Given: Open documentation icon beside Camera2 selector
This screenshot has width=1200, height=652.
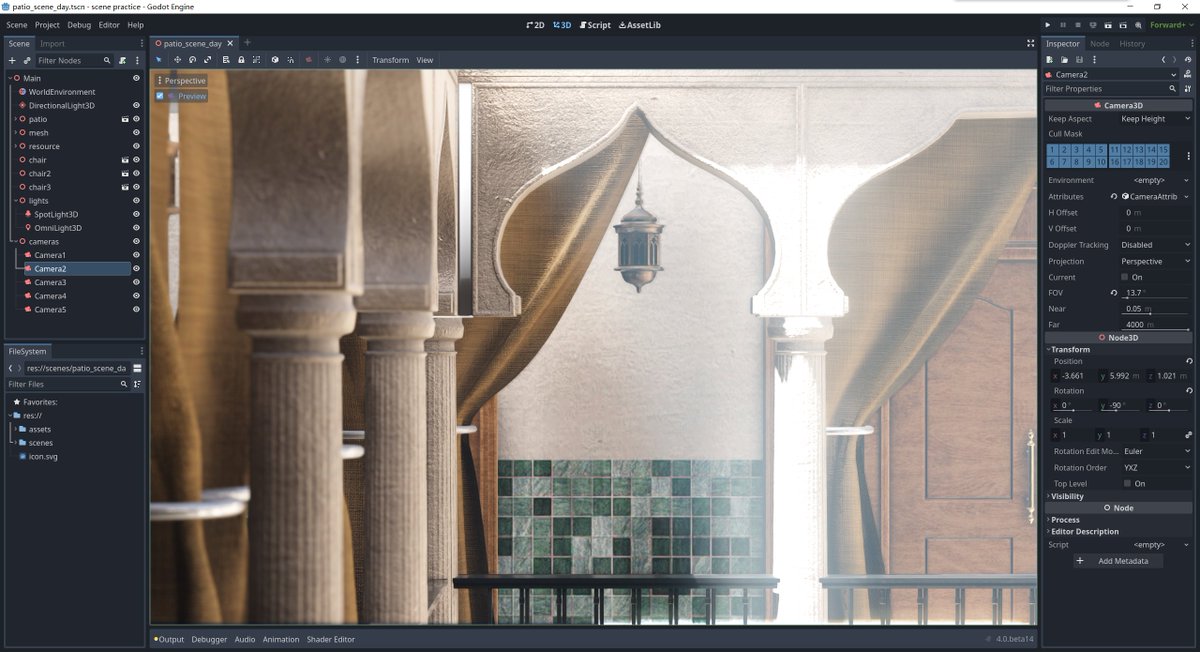Looking at the screenshot, I should click(x=1187, y=75).
